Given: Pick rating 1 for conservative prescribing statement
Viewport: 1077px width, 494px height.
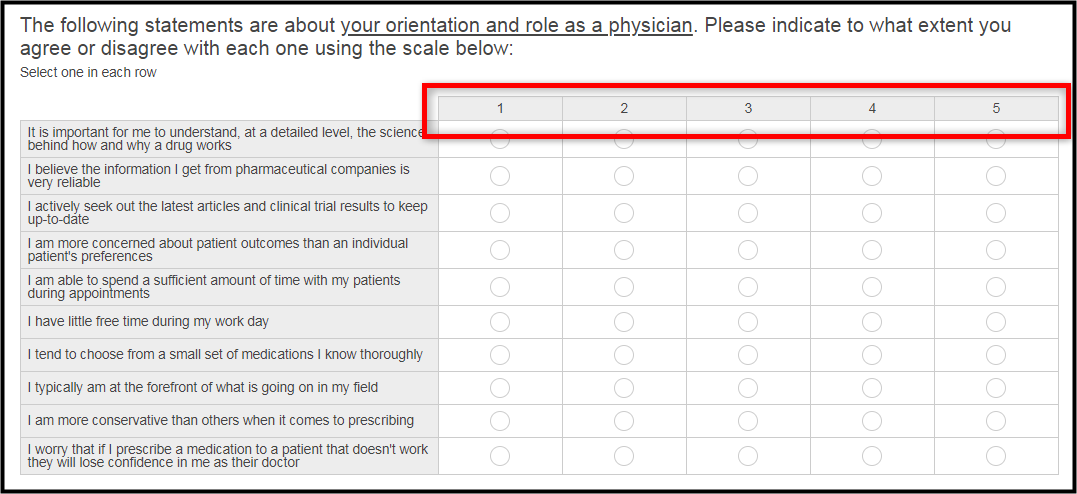Looking at the screenshot, I should coord(500,420).
